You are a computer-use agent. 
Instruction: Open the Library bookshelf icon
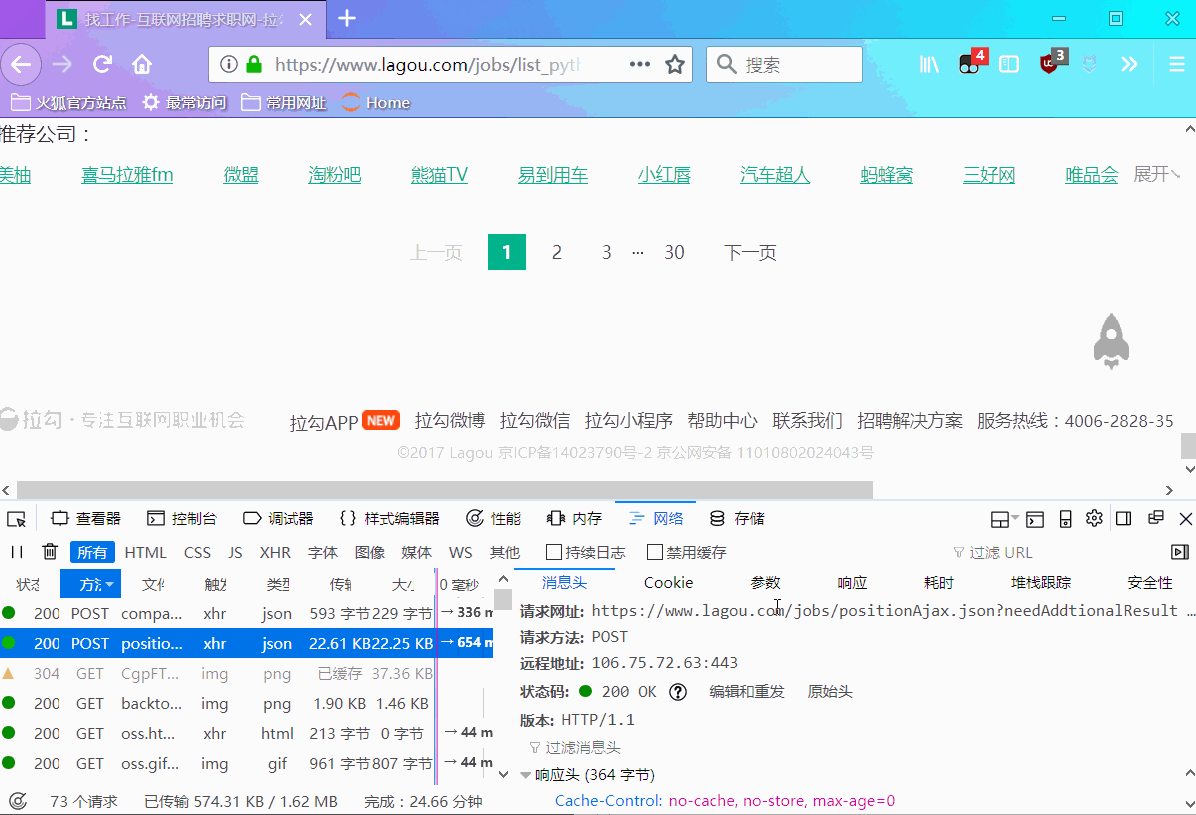(x=928, y=65)
